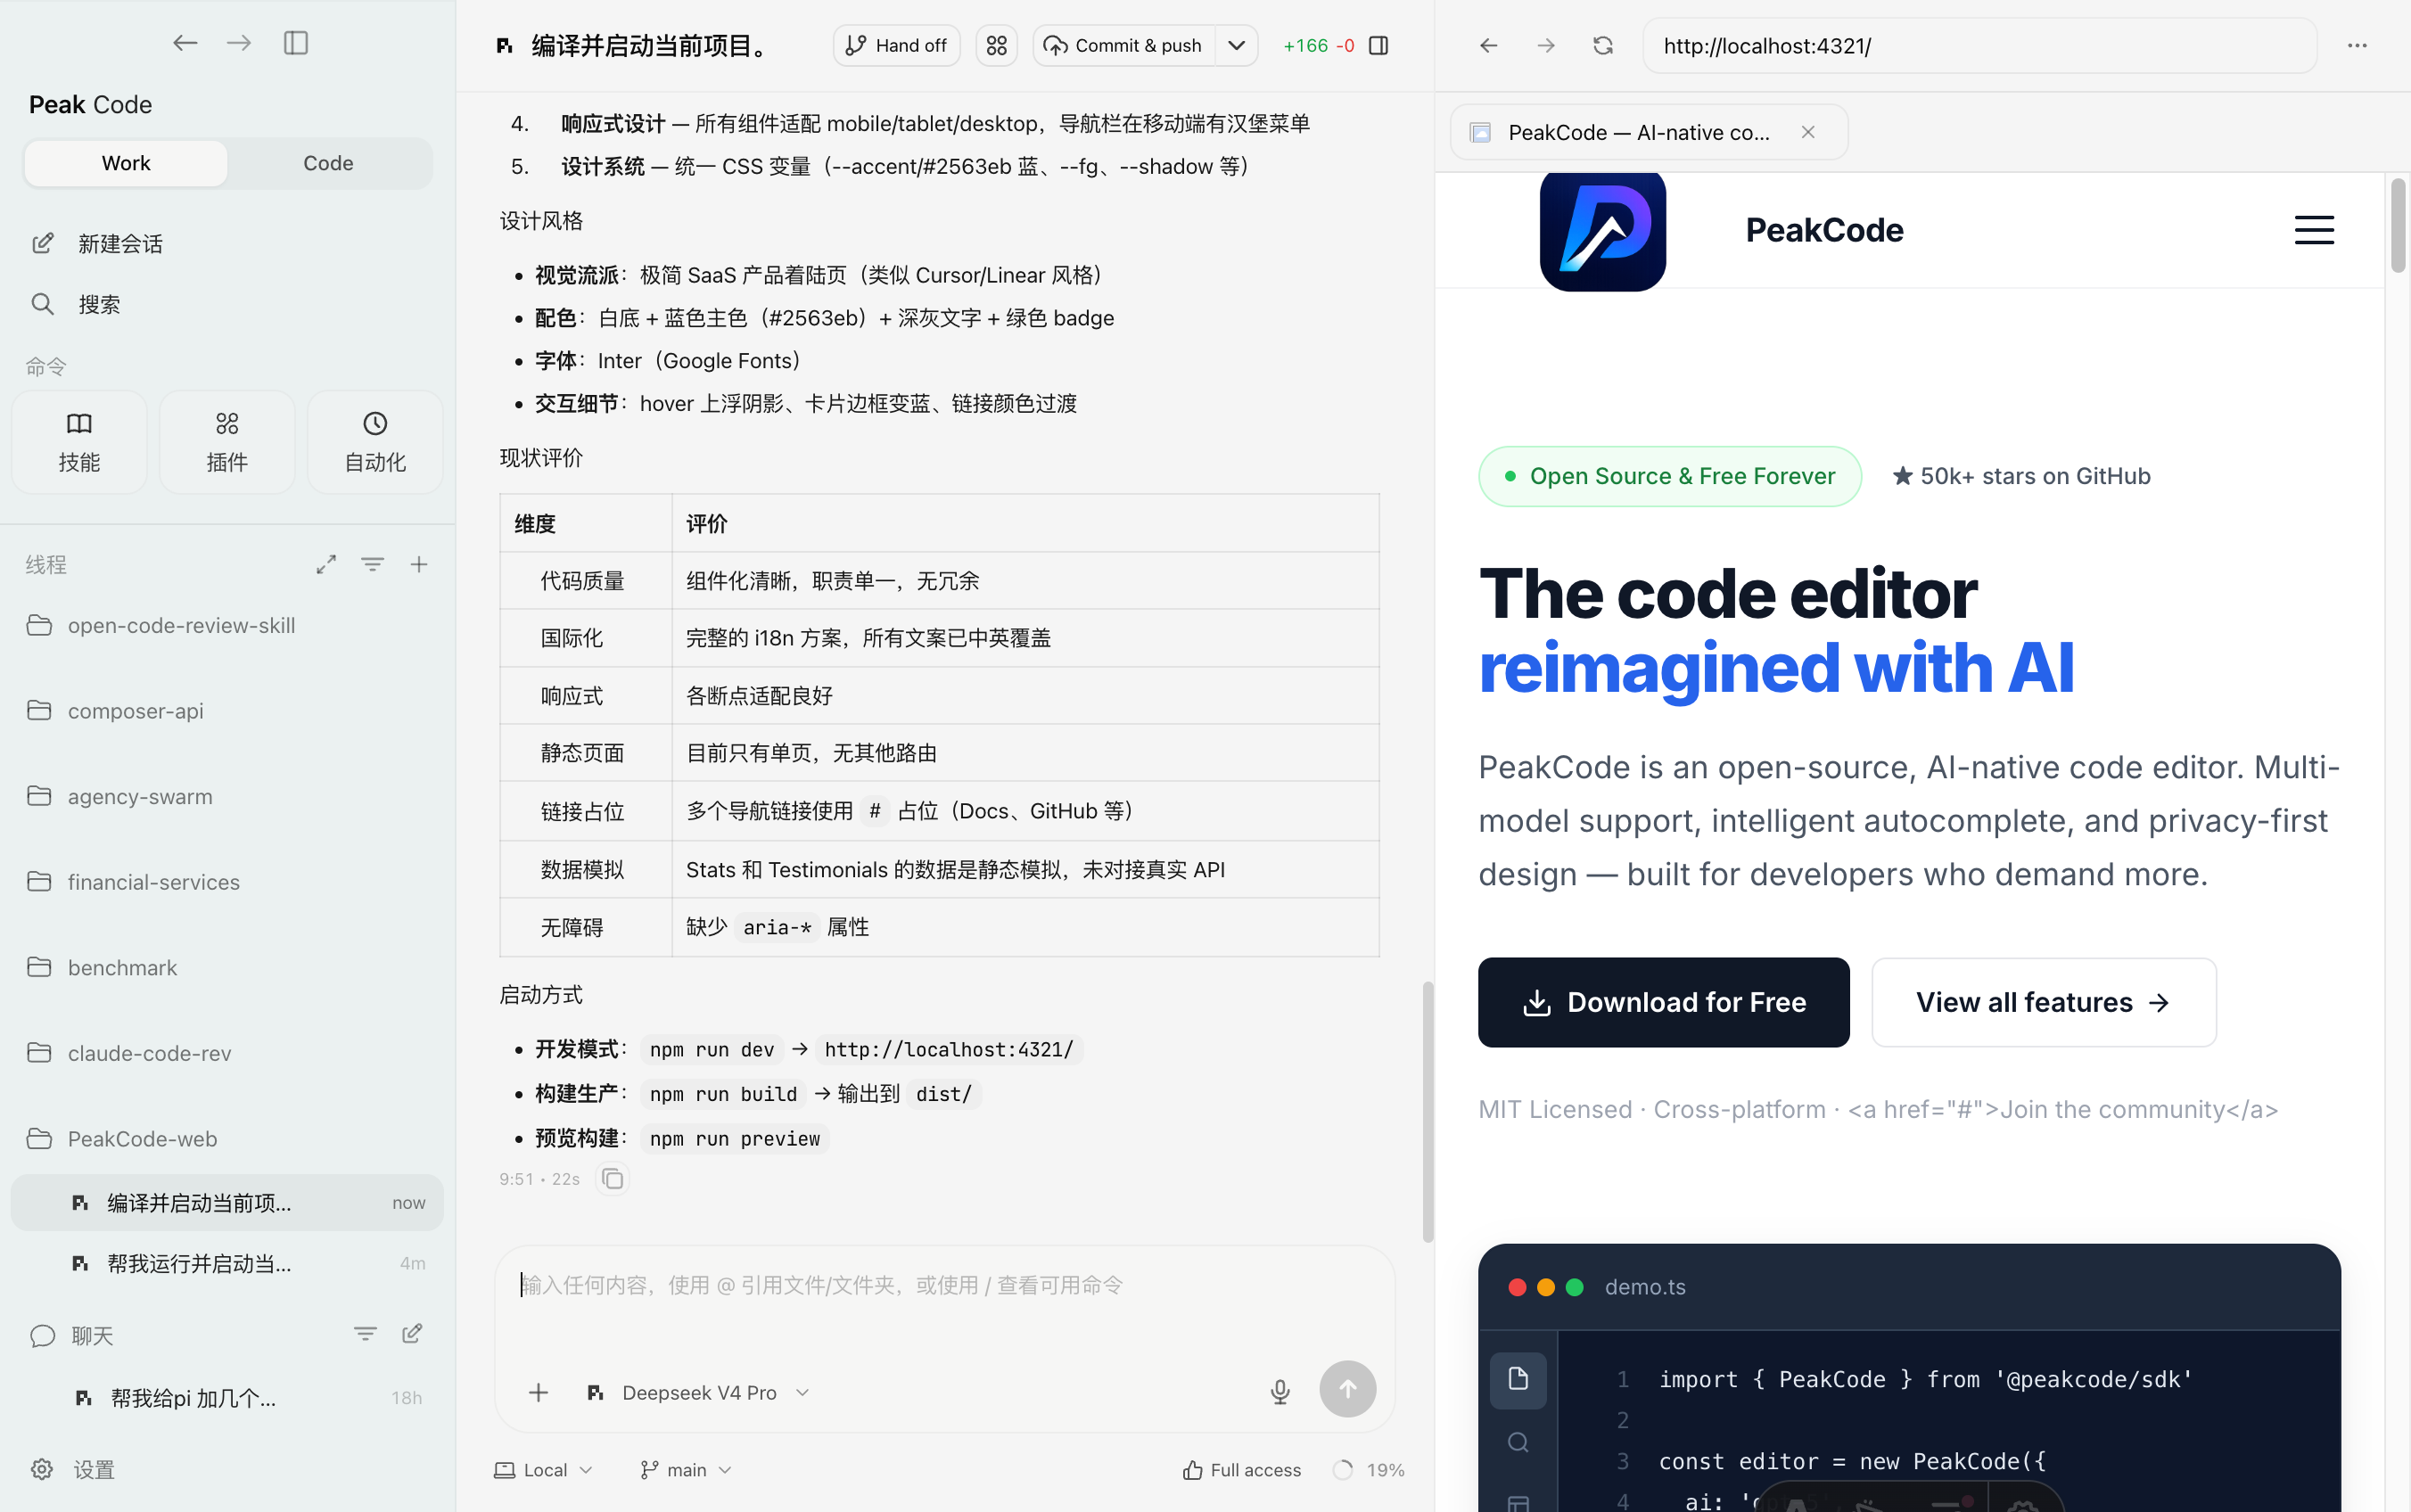This screenshot has height=1512, width=2411.
Task: Send message with up-arrow button
Action: pos(1347,1389)
